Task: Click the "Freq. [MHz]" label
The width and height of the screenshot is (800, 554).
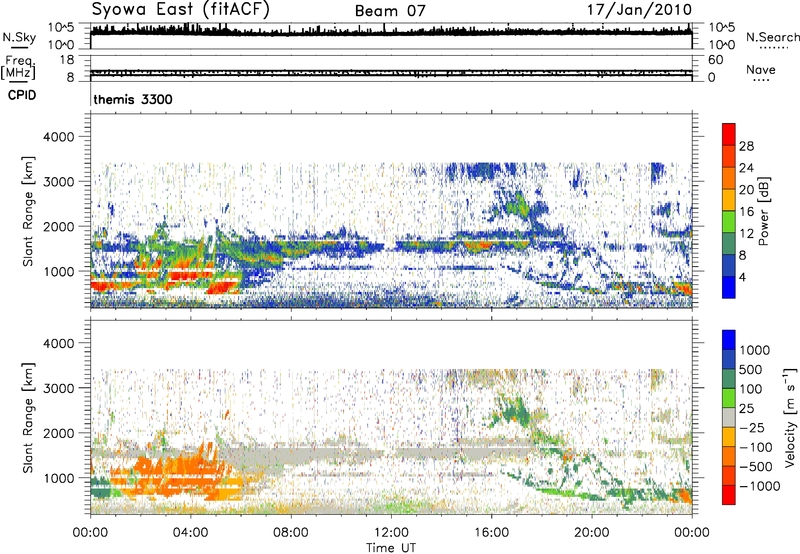Action: pos(19,68)
